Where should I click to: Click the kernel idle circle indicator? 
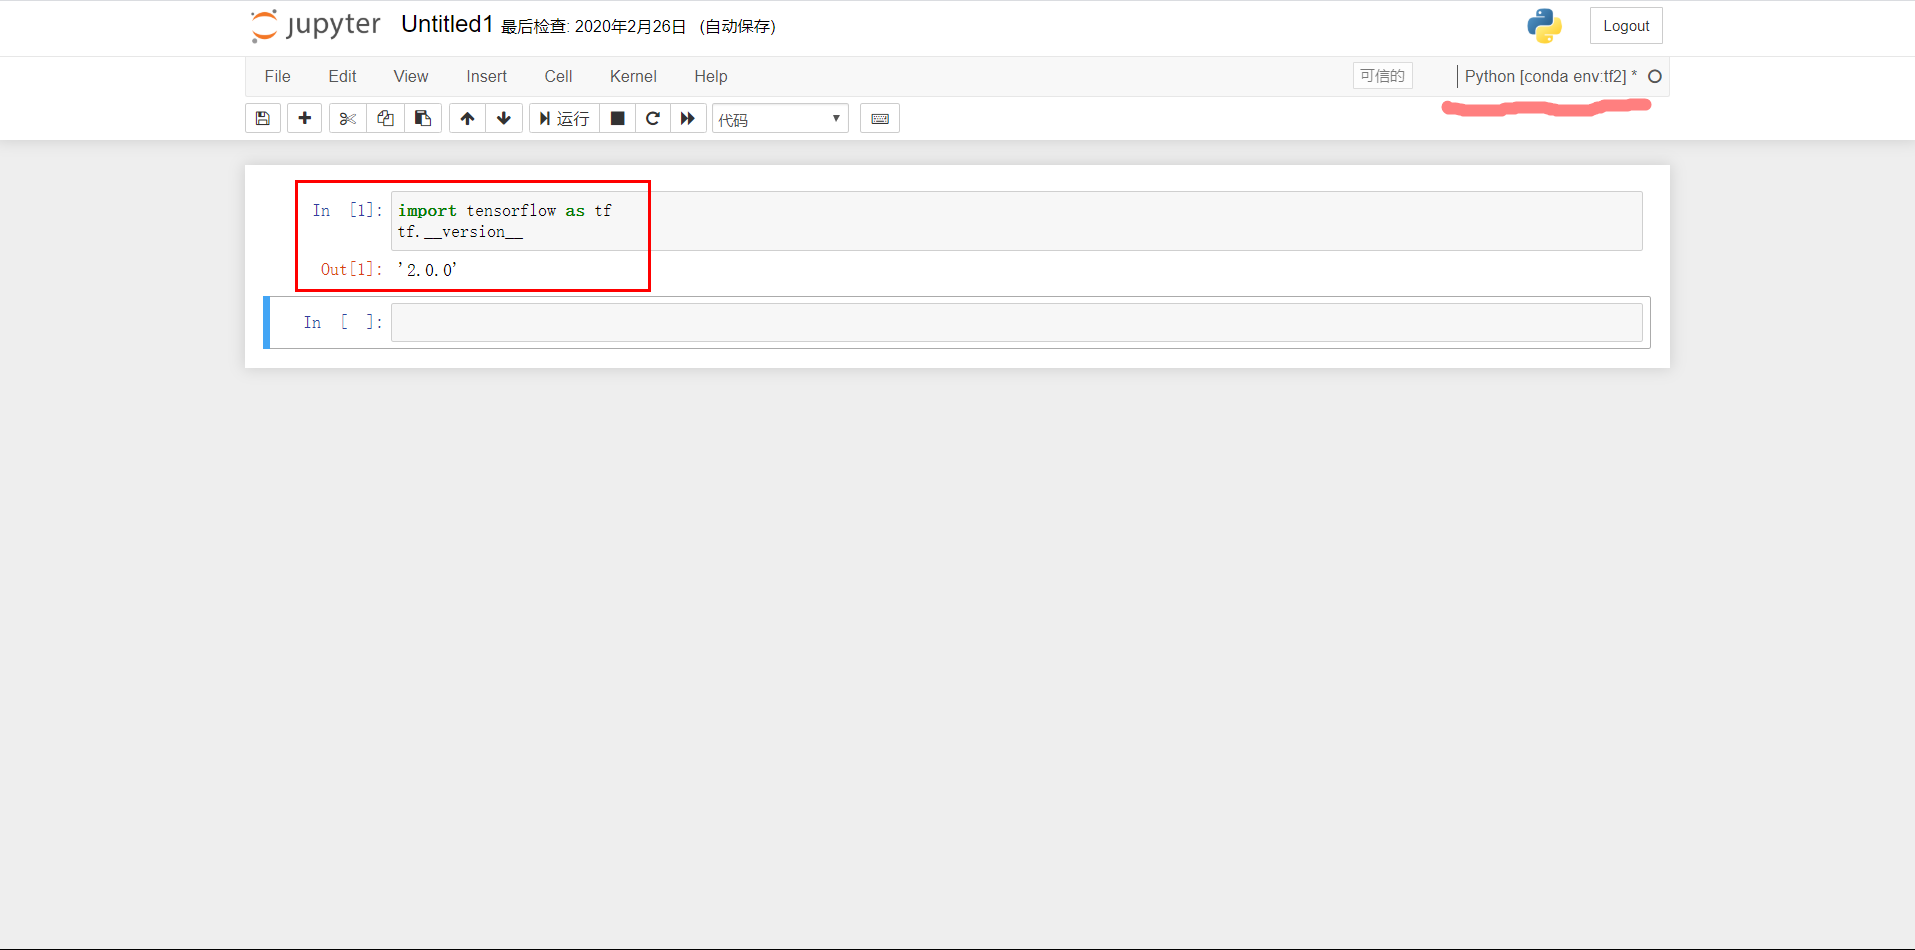pos(1655,76)
